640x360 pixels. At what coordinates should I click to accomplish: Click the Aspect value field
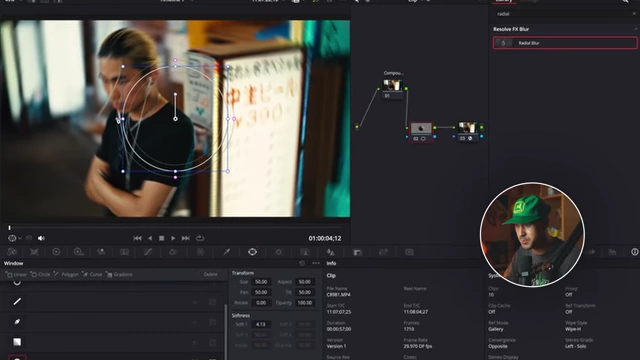pyautogui.click(x=304, y=282)
